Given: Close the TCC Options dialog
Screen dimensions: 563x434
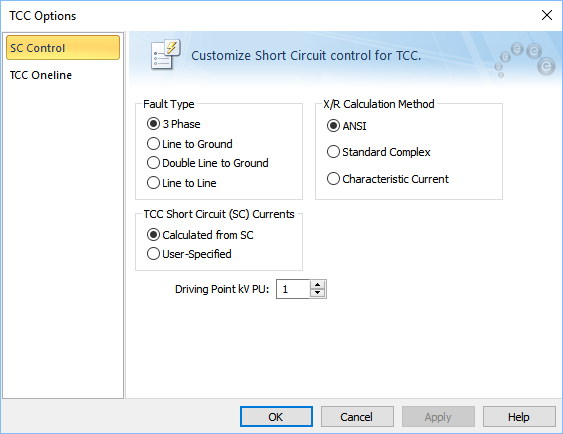Looking at the screenshot, I should 546,15.
